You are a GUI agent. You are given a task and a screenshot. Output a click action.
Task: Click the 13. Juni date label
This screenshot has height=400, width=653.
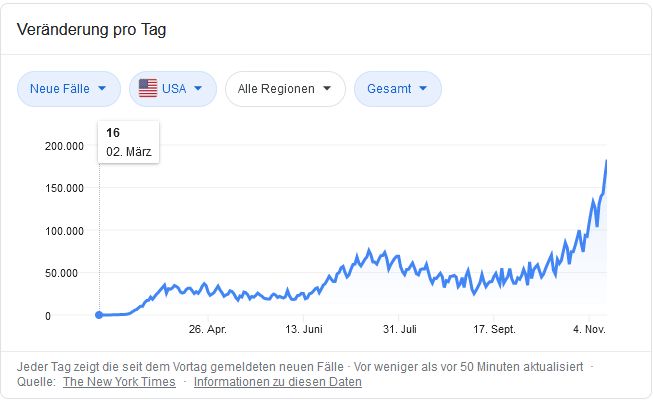coord(304,329)
